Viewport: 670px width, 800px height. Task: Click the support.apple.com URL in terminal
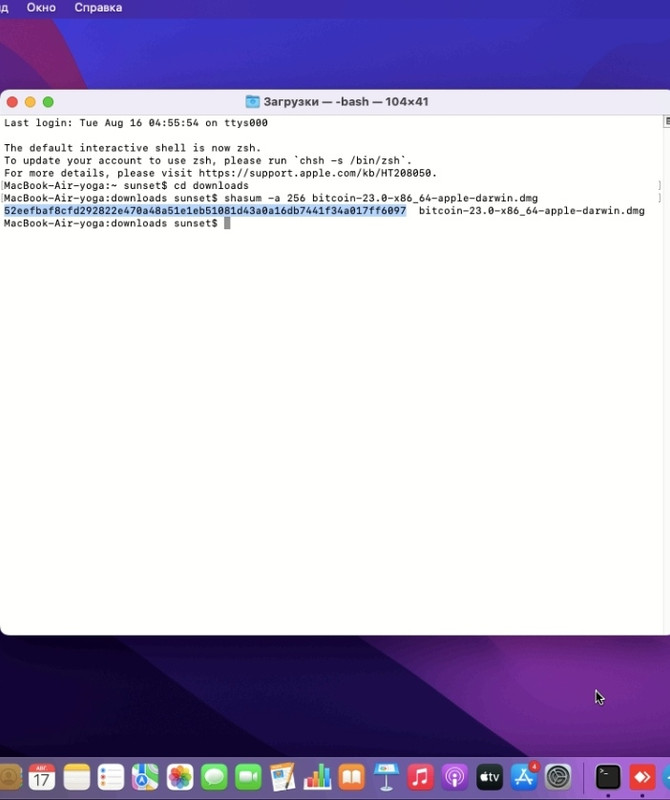pos(317,173)
